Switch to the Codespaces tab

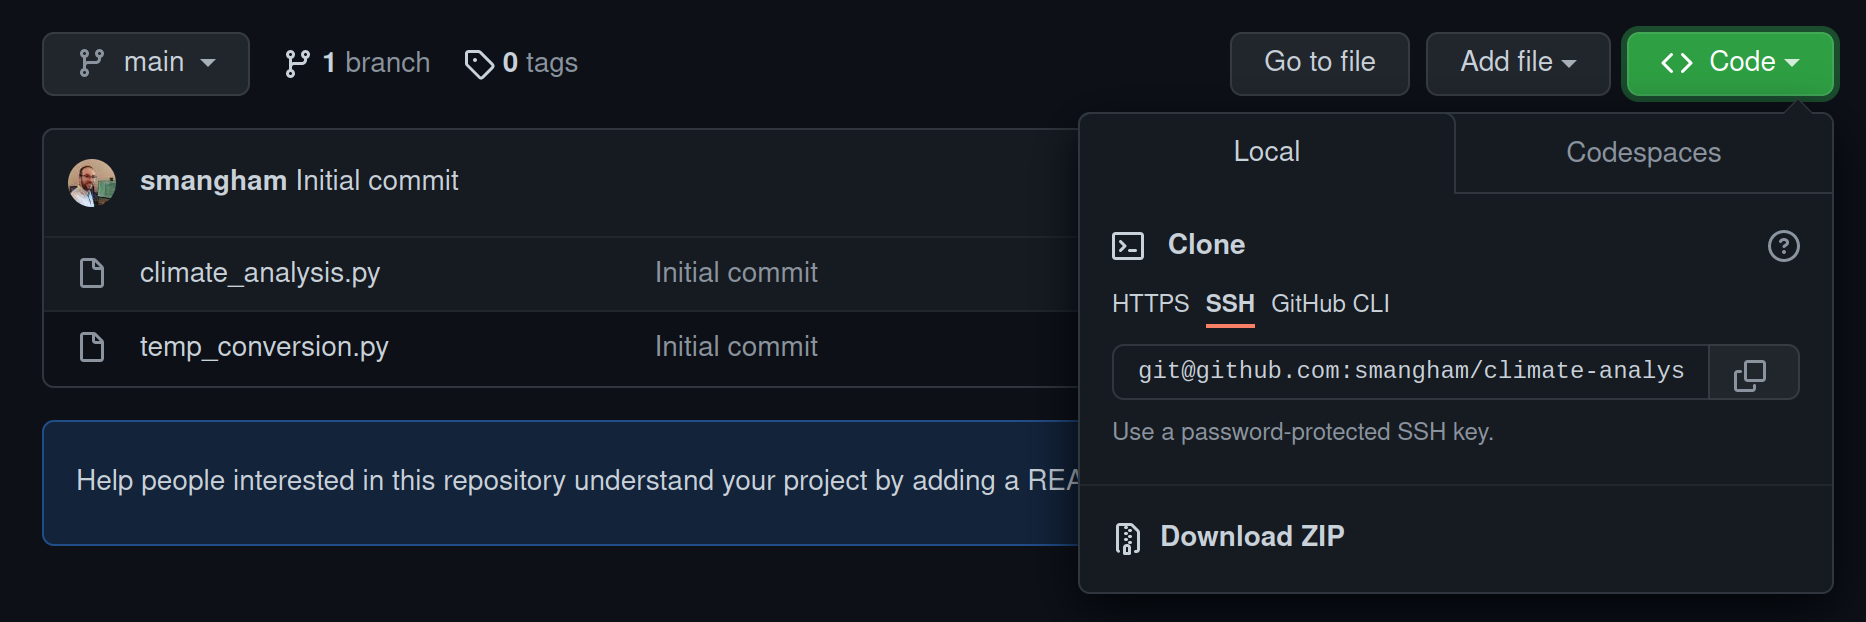click(1642, 152)
